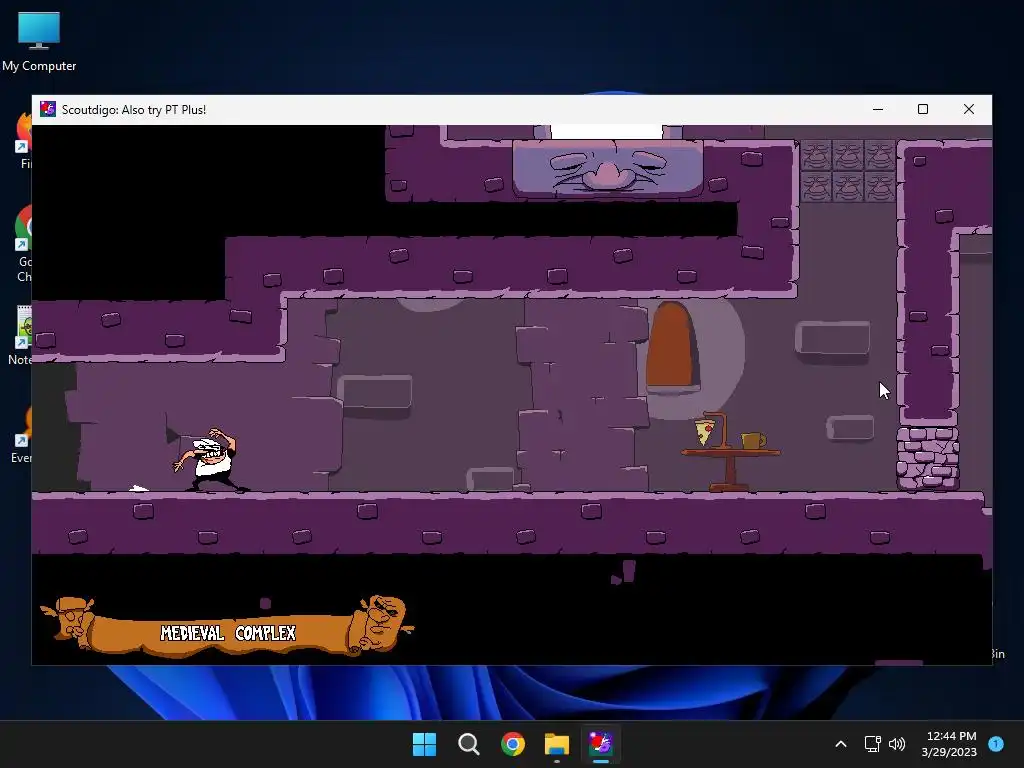Open the notification badge on the taskbar

pos(996,744)
